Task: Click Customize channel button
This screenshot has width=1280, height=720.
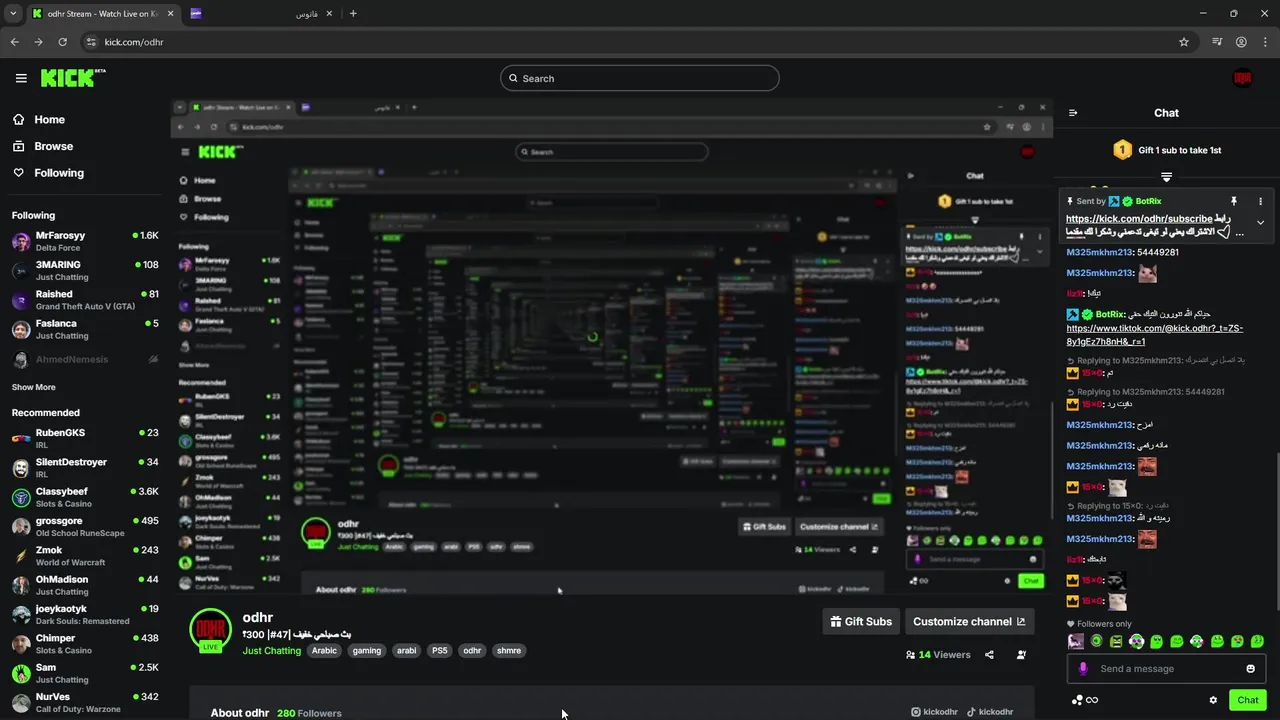Action: [969, 621]
